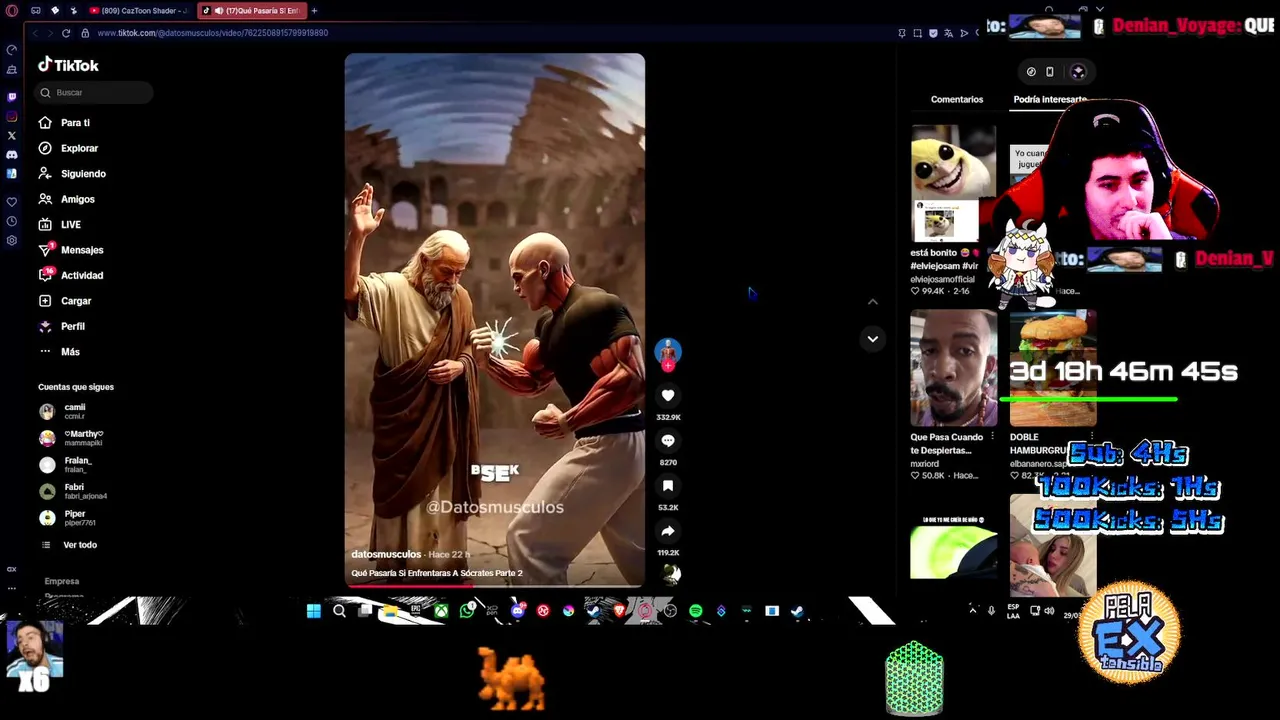Open the Cargar upload page
Screen dimensions: 1280x720
coord(66,301)
